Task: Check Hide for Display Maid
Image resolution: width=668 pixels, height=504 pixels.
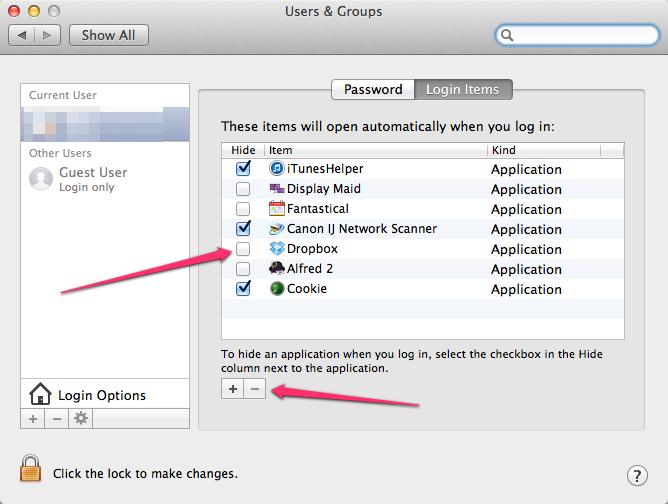Action: click(x=243, y=188)
